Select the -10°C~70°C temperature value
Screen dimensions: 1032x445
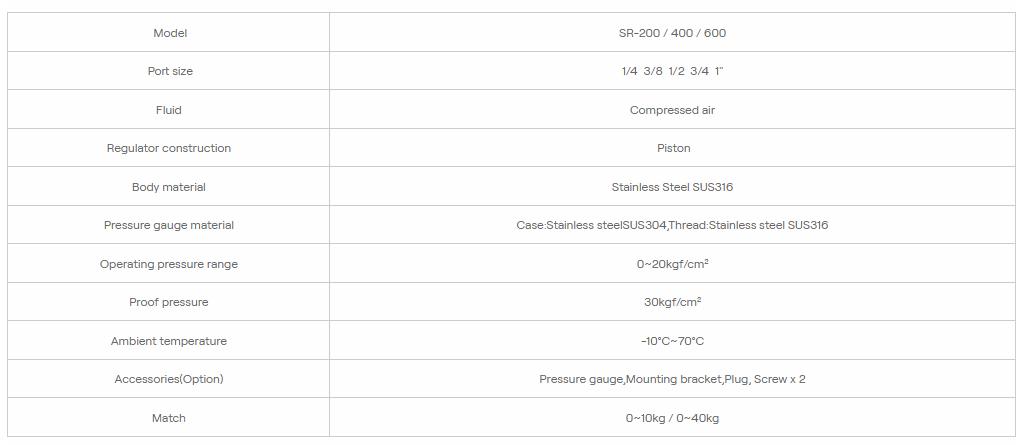(672, 341)
